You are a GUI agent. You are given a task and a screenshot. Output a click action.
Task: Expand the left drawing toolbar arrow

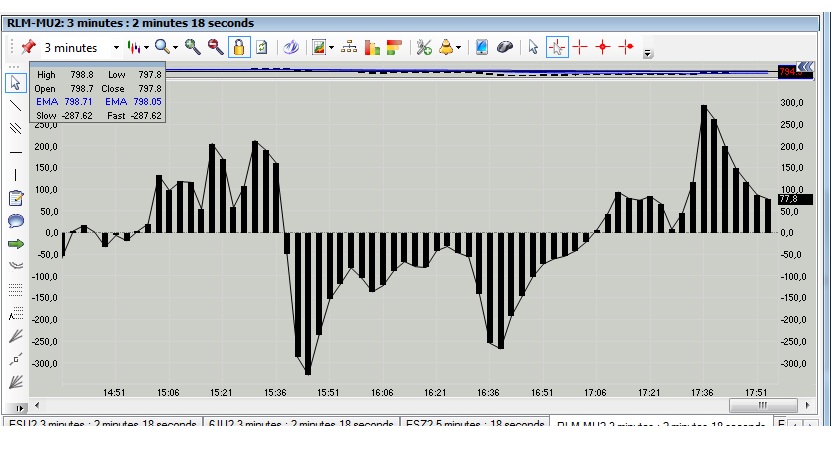[20, 408]
